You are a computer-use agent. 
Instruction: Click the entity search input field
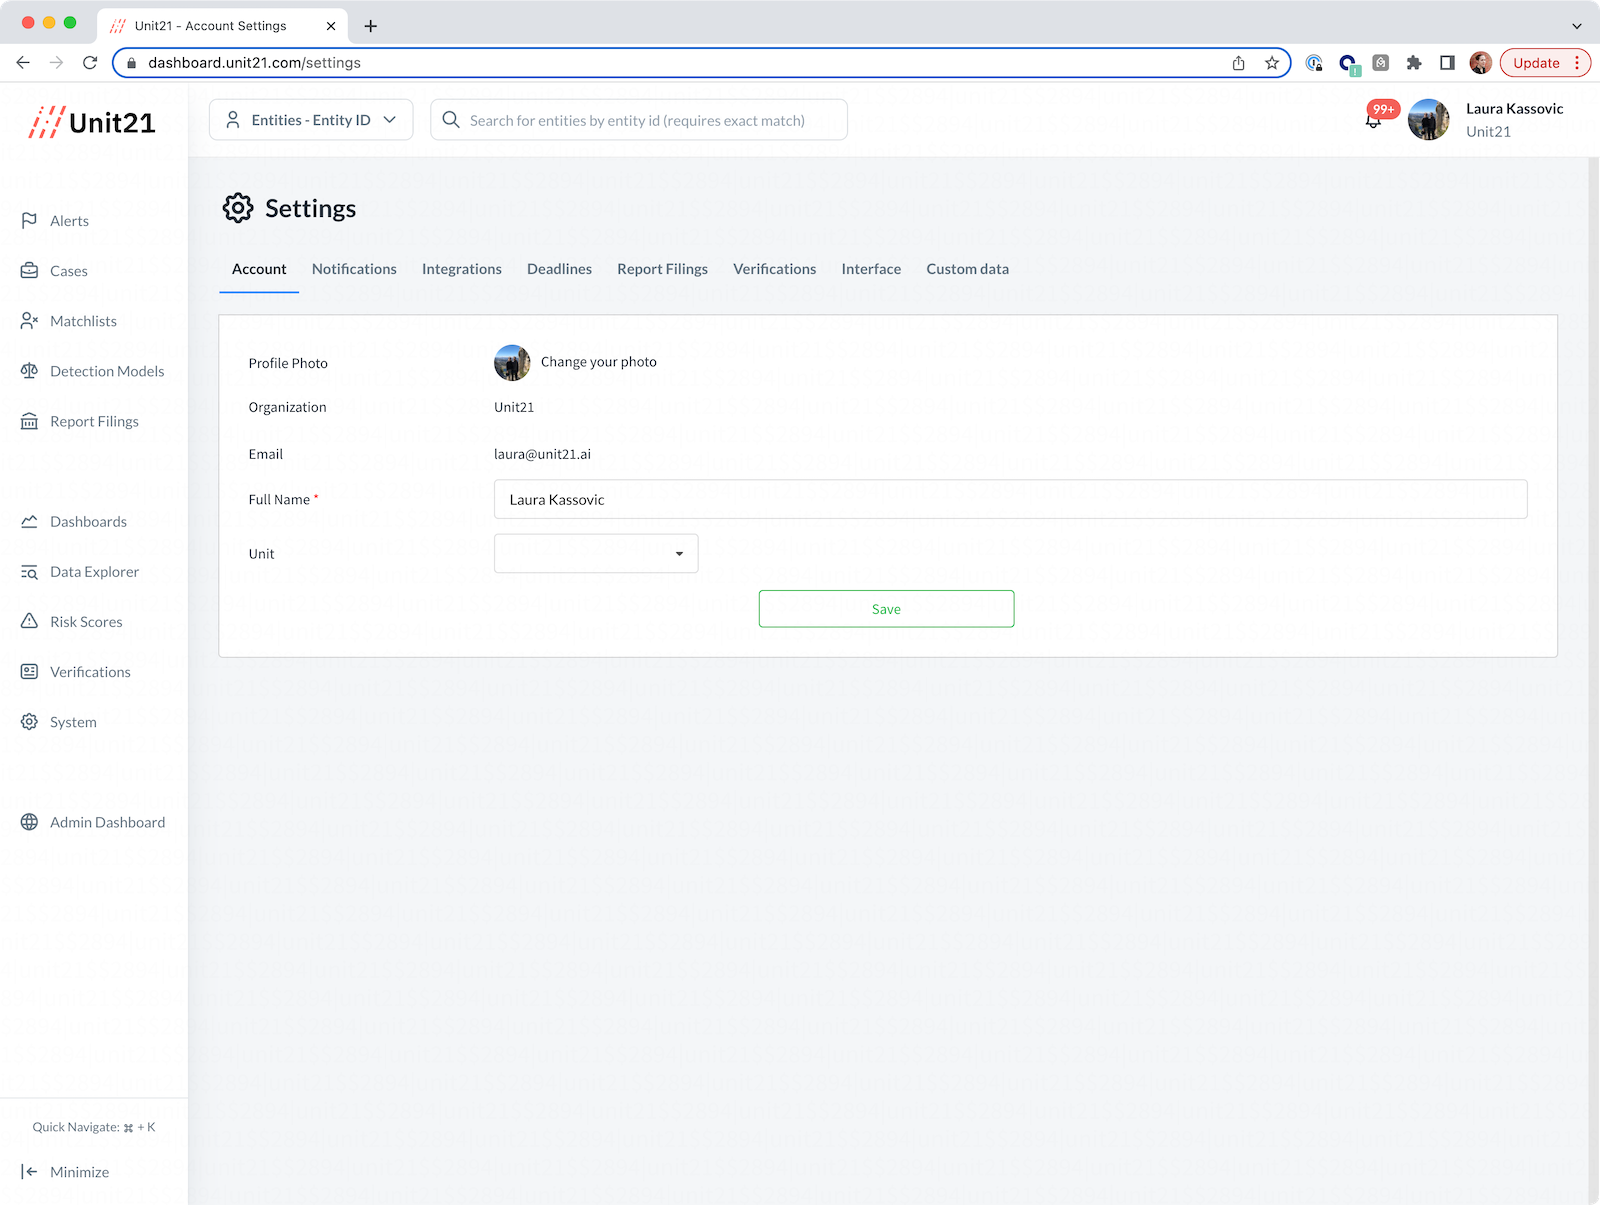pos(638,120)
